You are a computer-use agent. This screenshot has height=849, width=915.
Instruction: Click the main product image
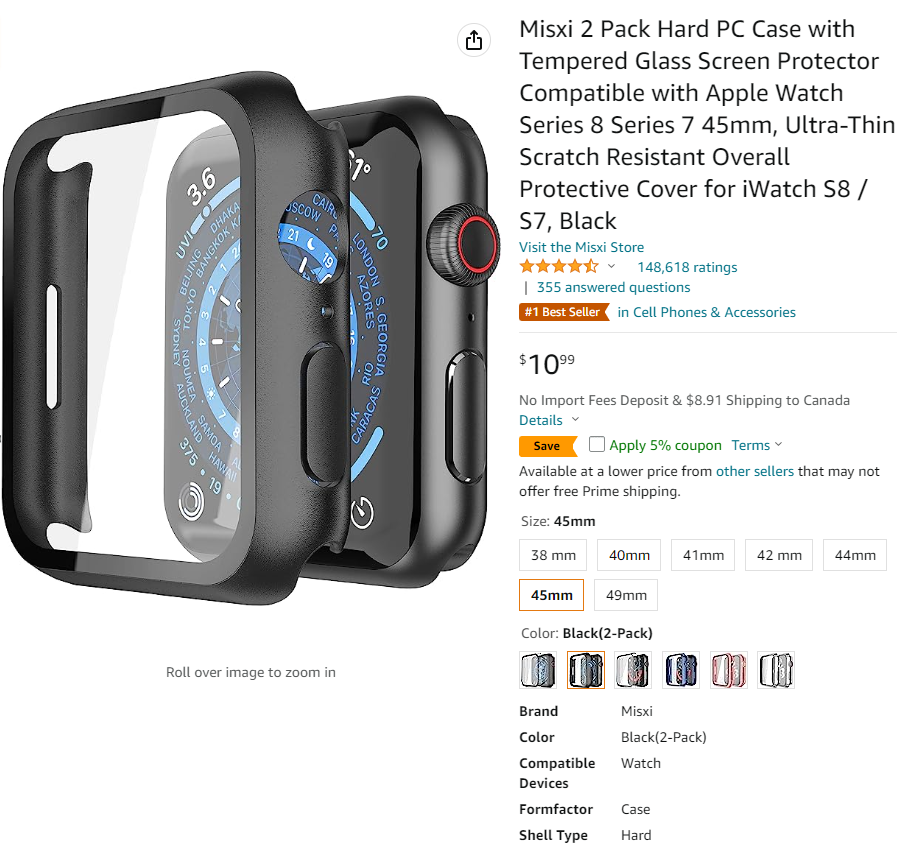click(x=251, y=338)
